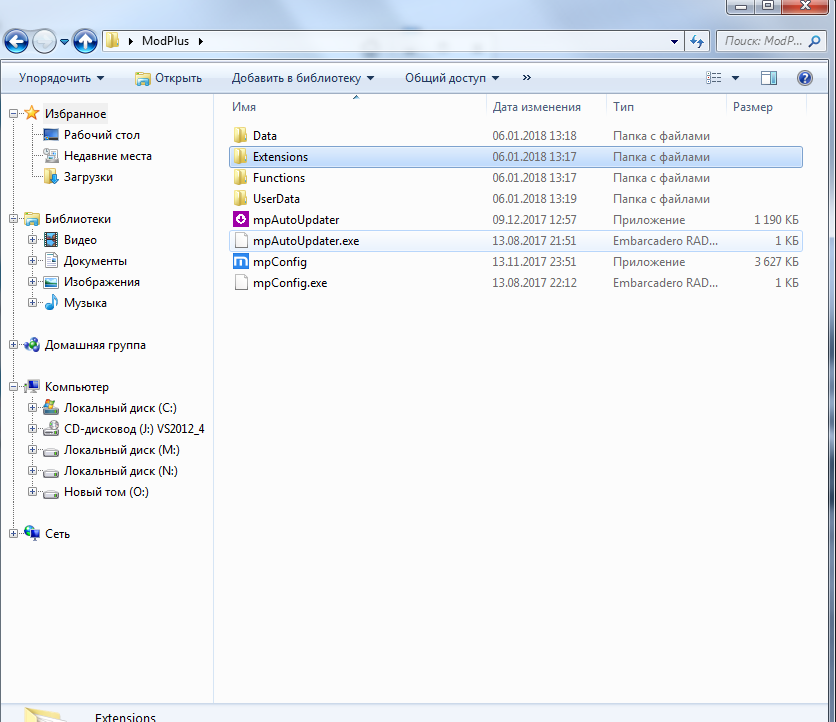
Task: Select the Extensions folder icon
Action: tap(240, 157)
